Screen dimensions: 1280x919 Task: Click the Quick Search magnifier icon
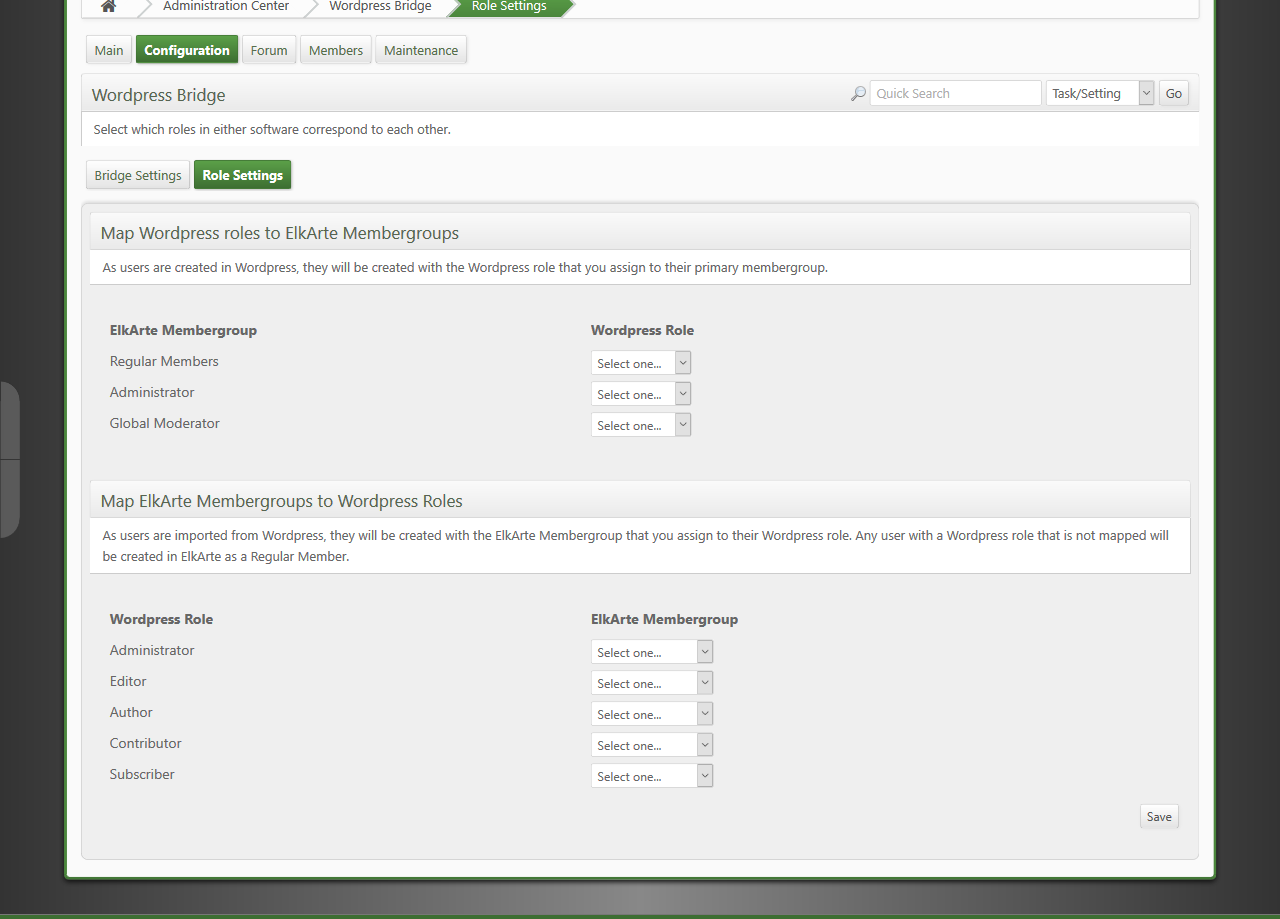[858, 94]
